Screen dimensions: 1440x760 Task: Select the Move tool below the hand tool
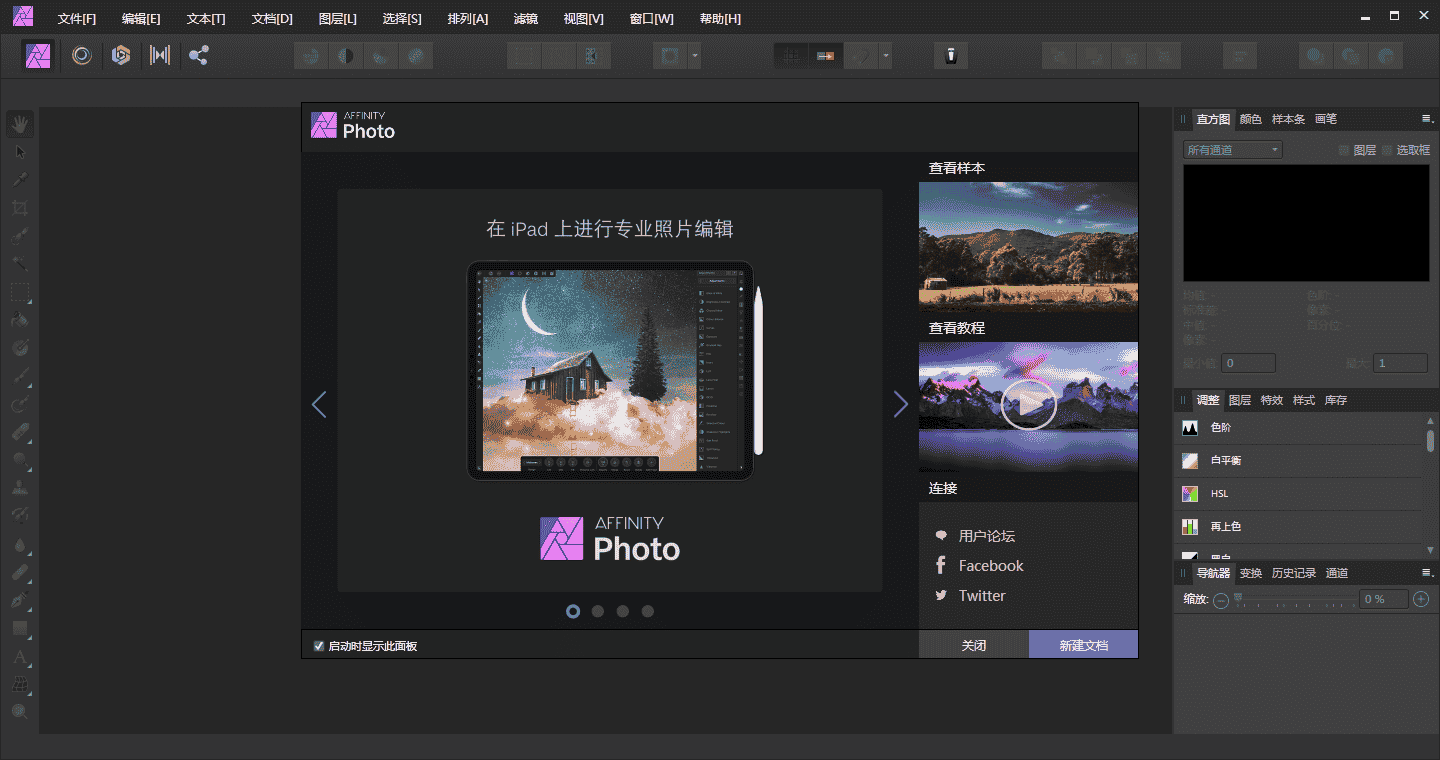point(19,151)
